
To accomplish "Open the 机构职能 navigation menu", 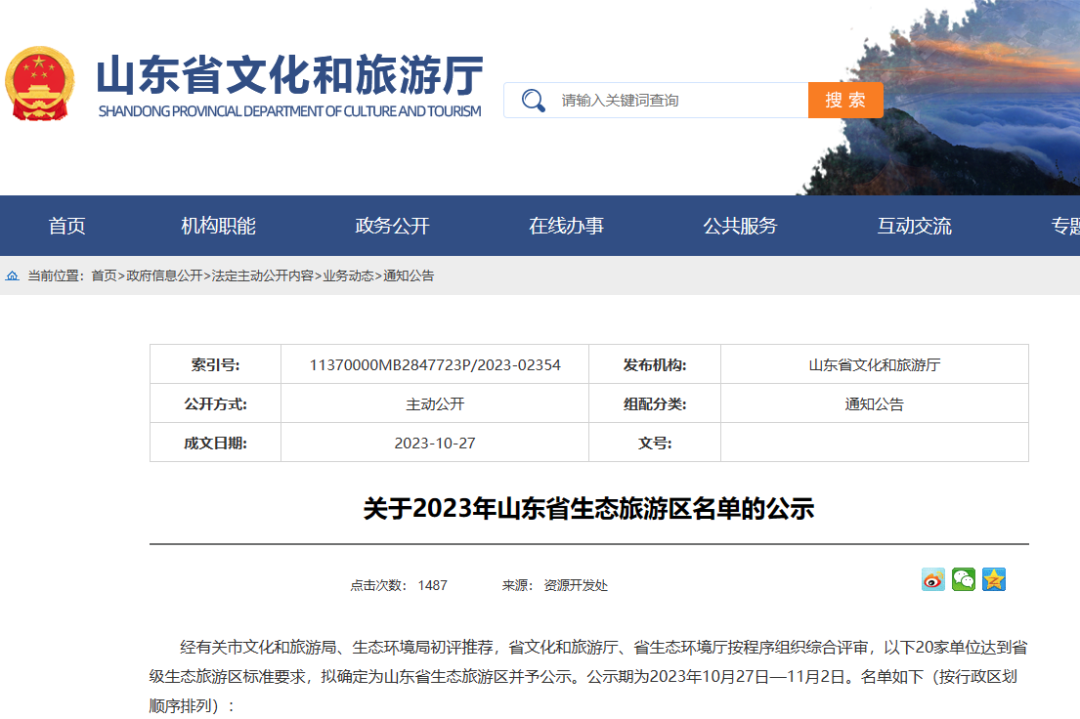I will coord(218,226).
